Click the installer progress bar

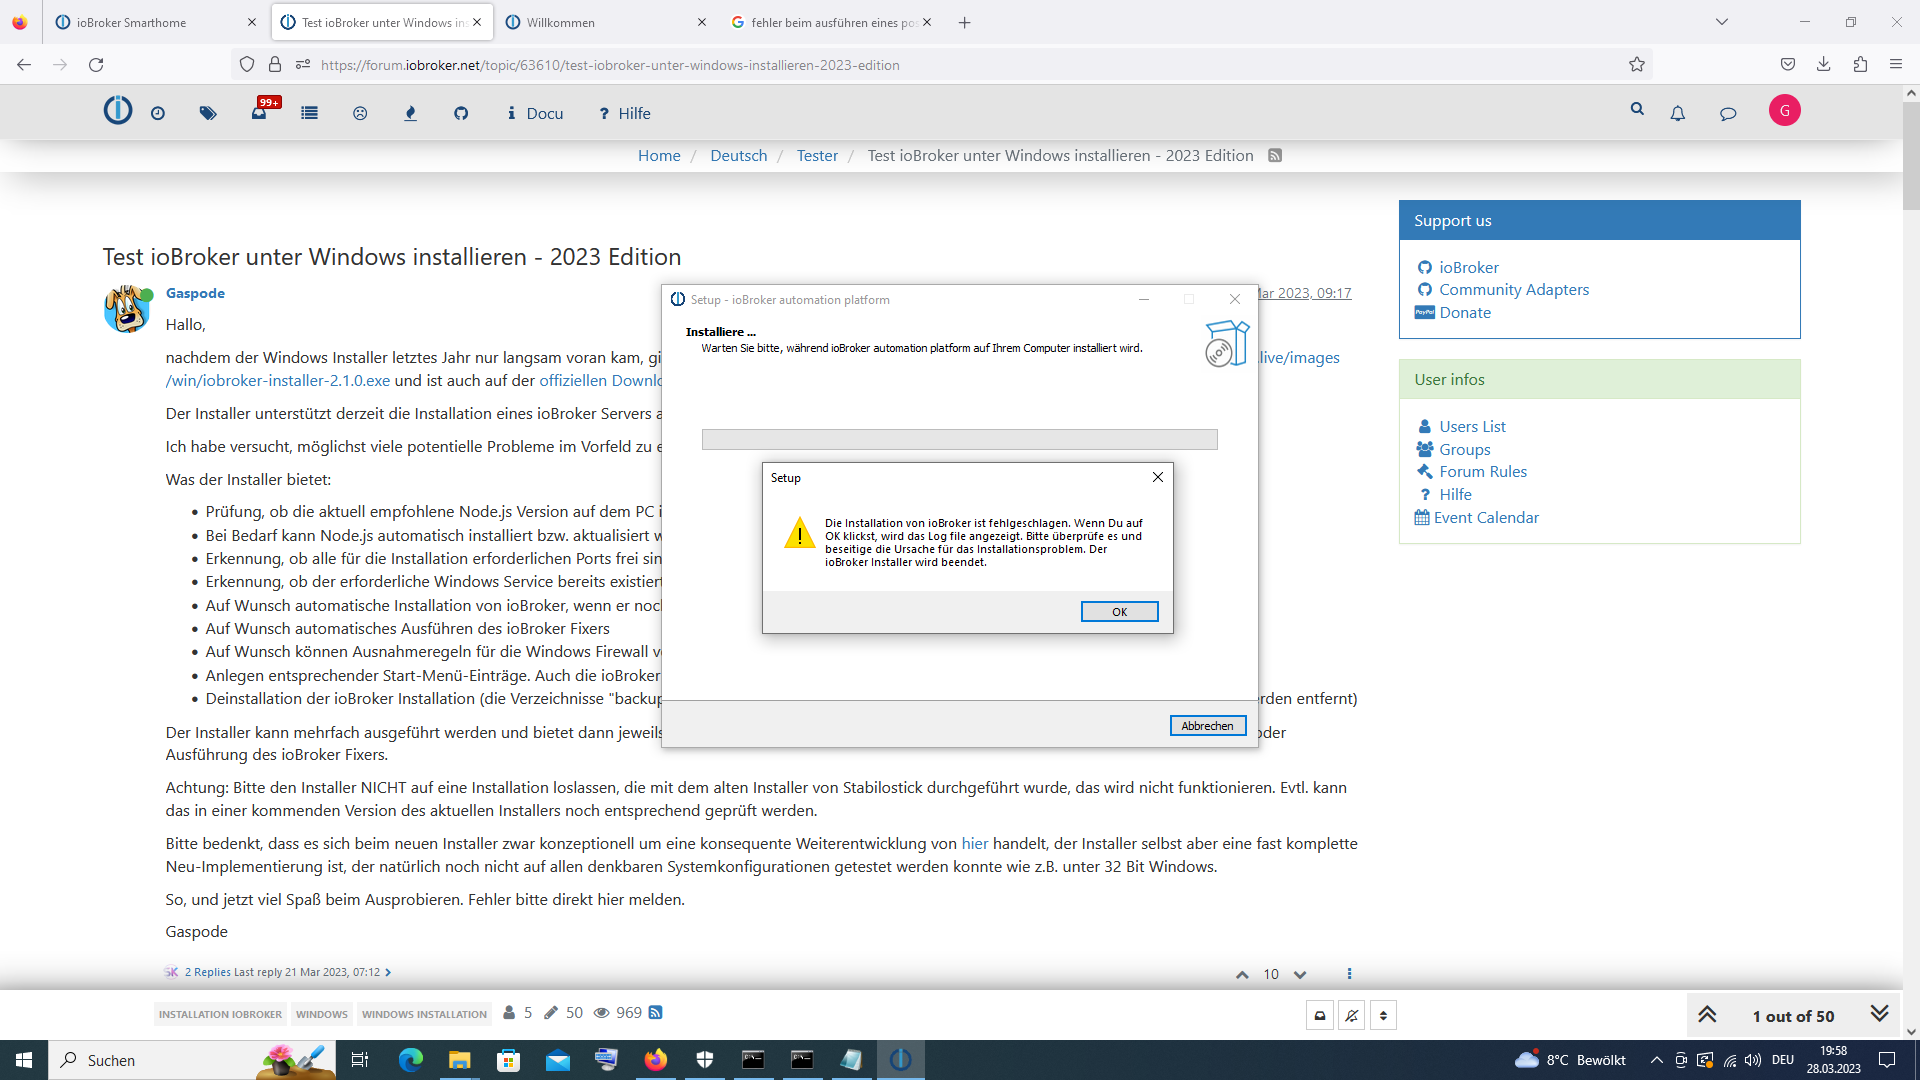959,440
